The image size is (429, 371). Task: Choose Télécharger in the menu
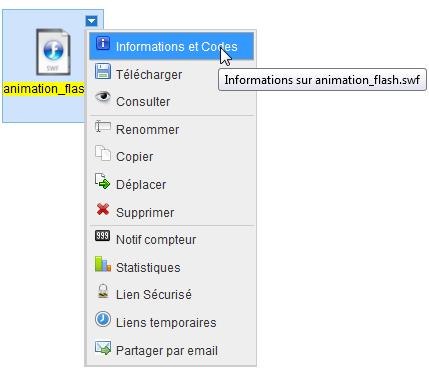tap(172, 74)
